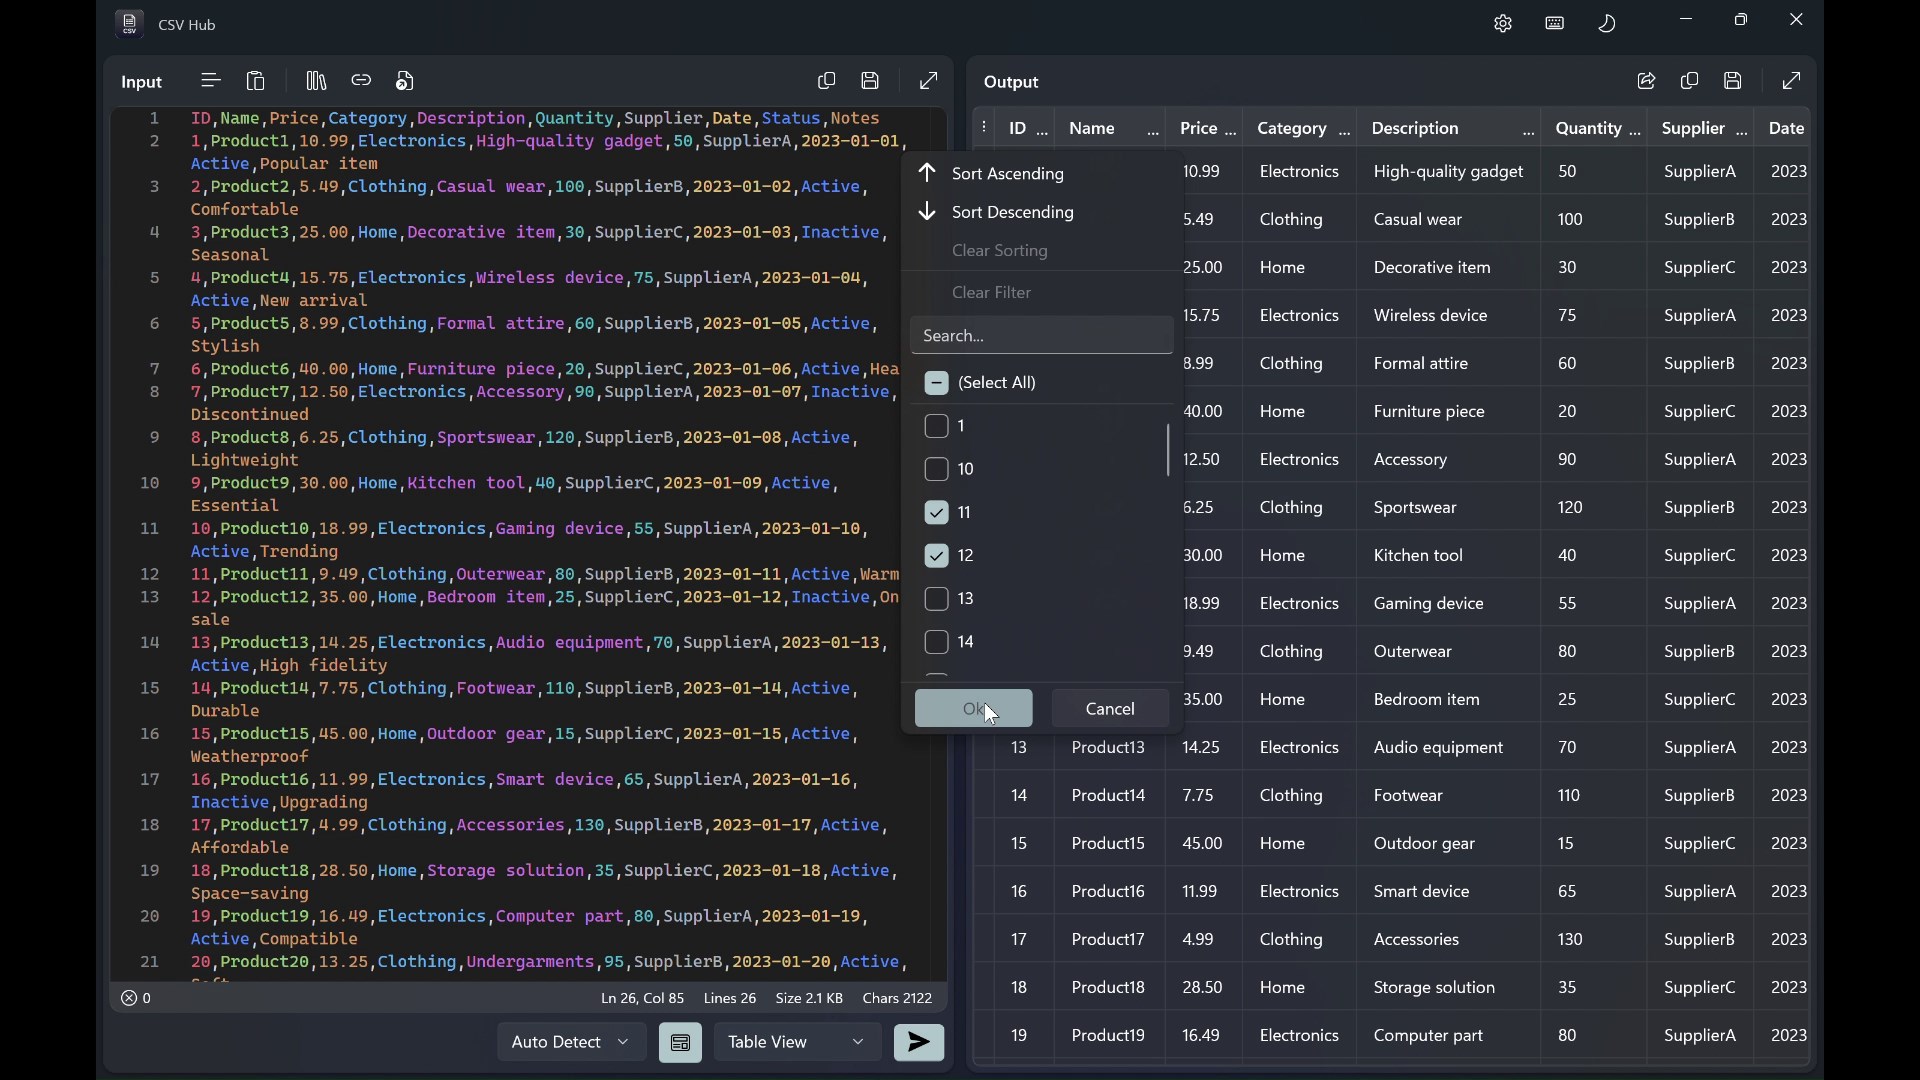Choose Sort Descending in the filter menu
This screenshot has height=1080, width=1920.
click(x=1014, y=213)
